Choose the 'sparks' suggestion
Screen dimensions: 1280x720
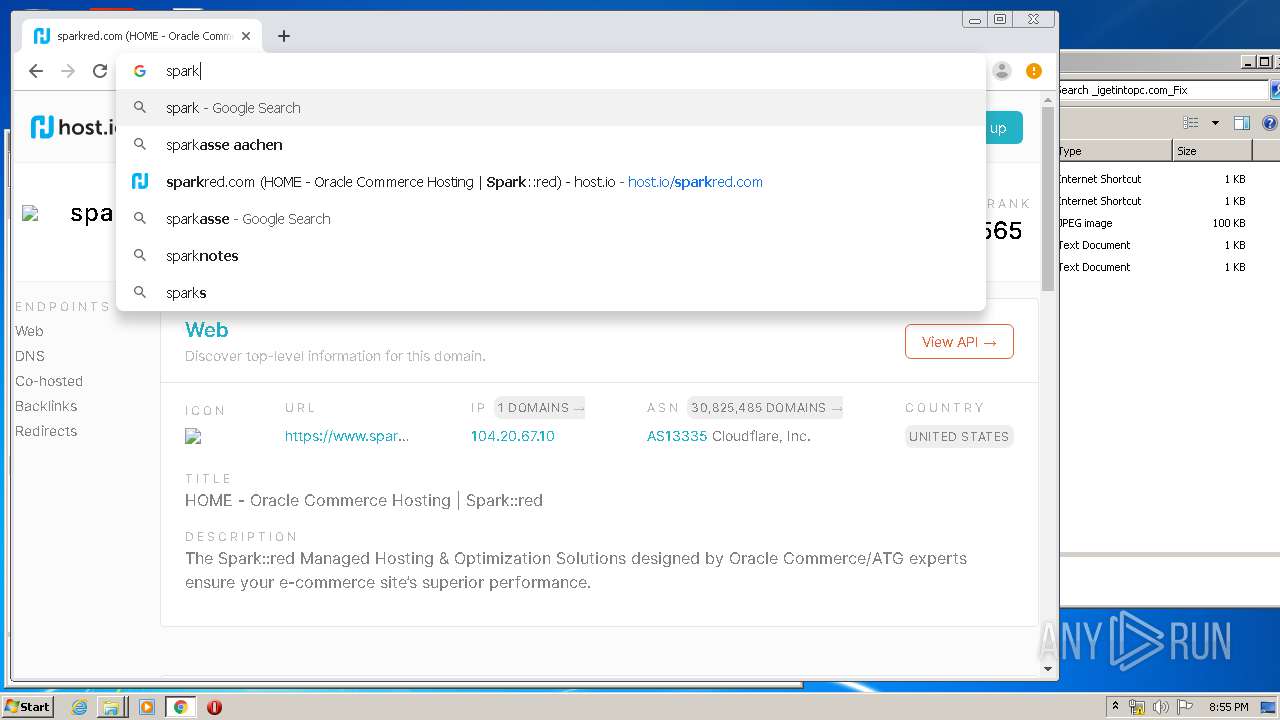(551, 293)
